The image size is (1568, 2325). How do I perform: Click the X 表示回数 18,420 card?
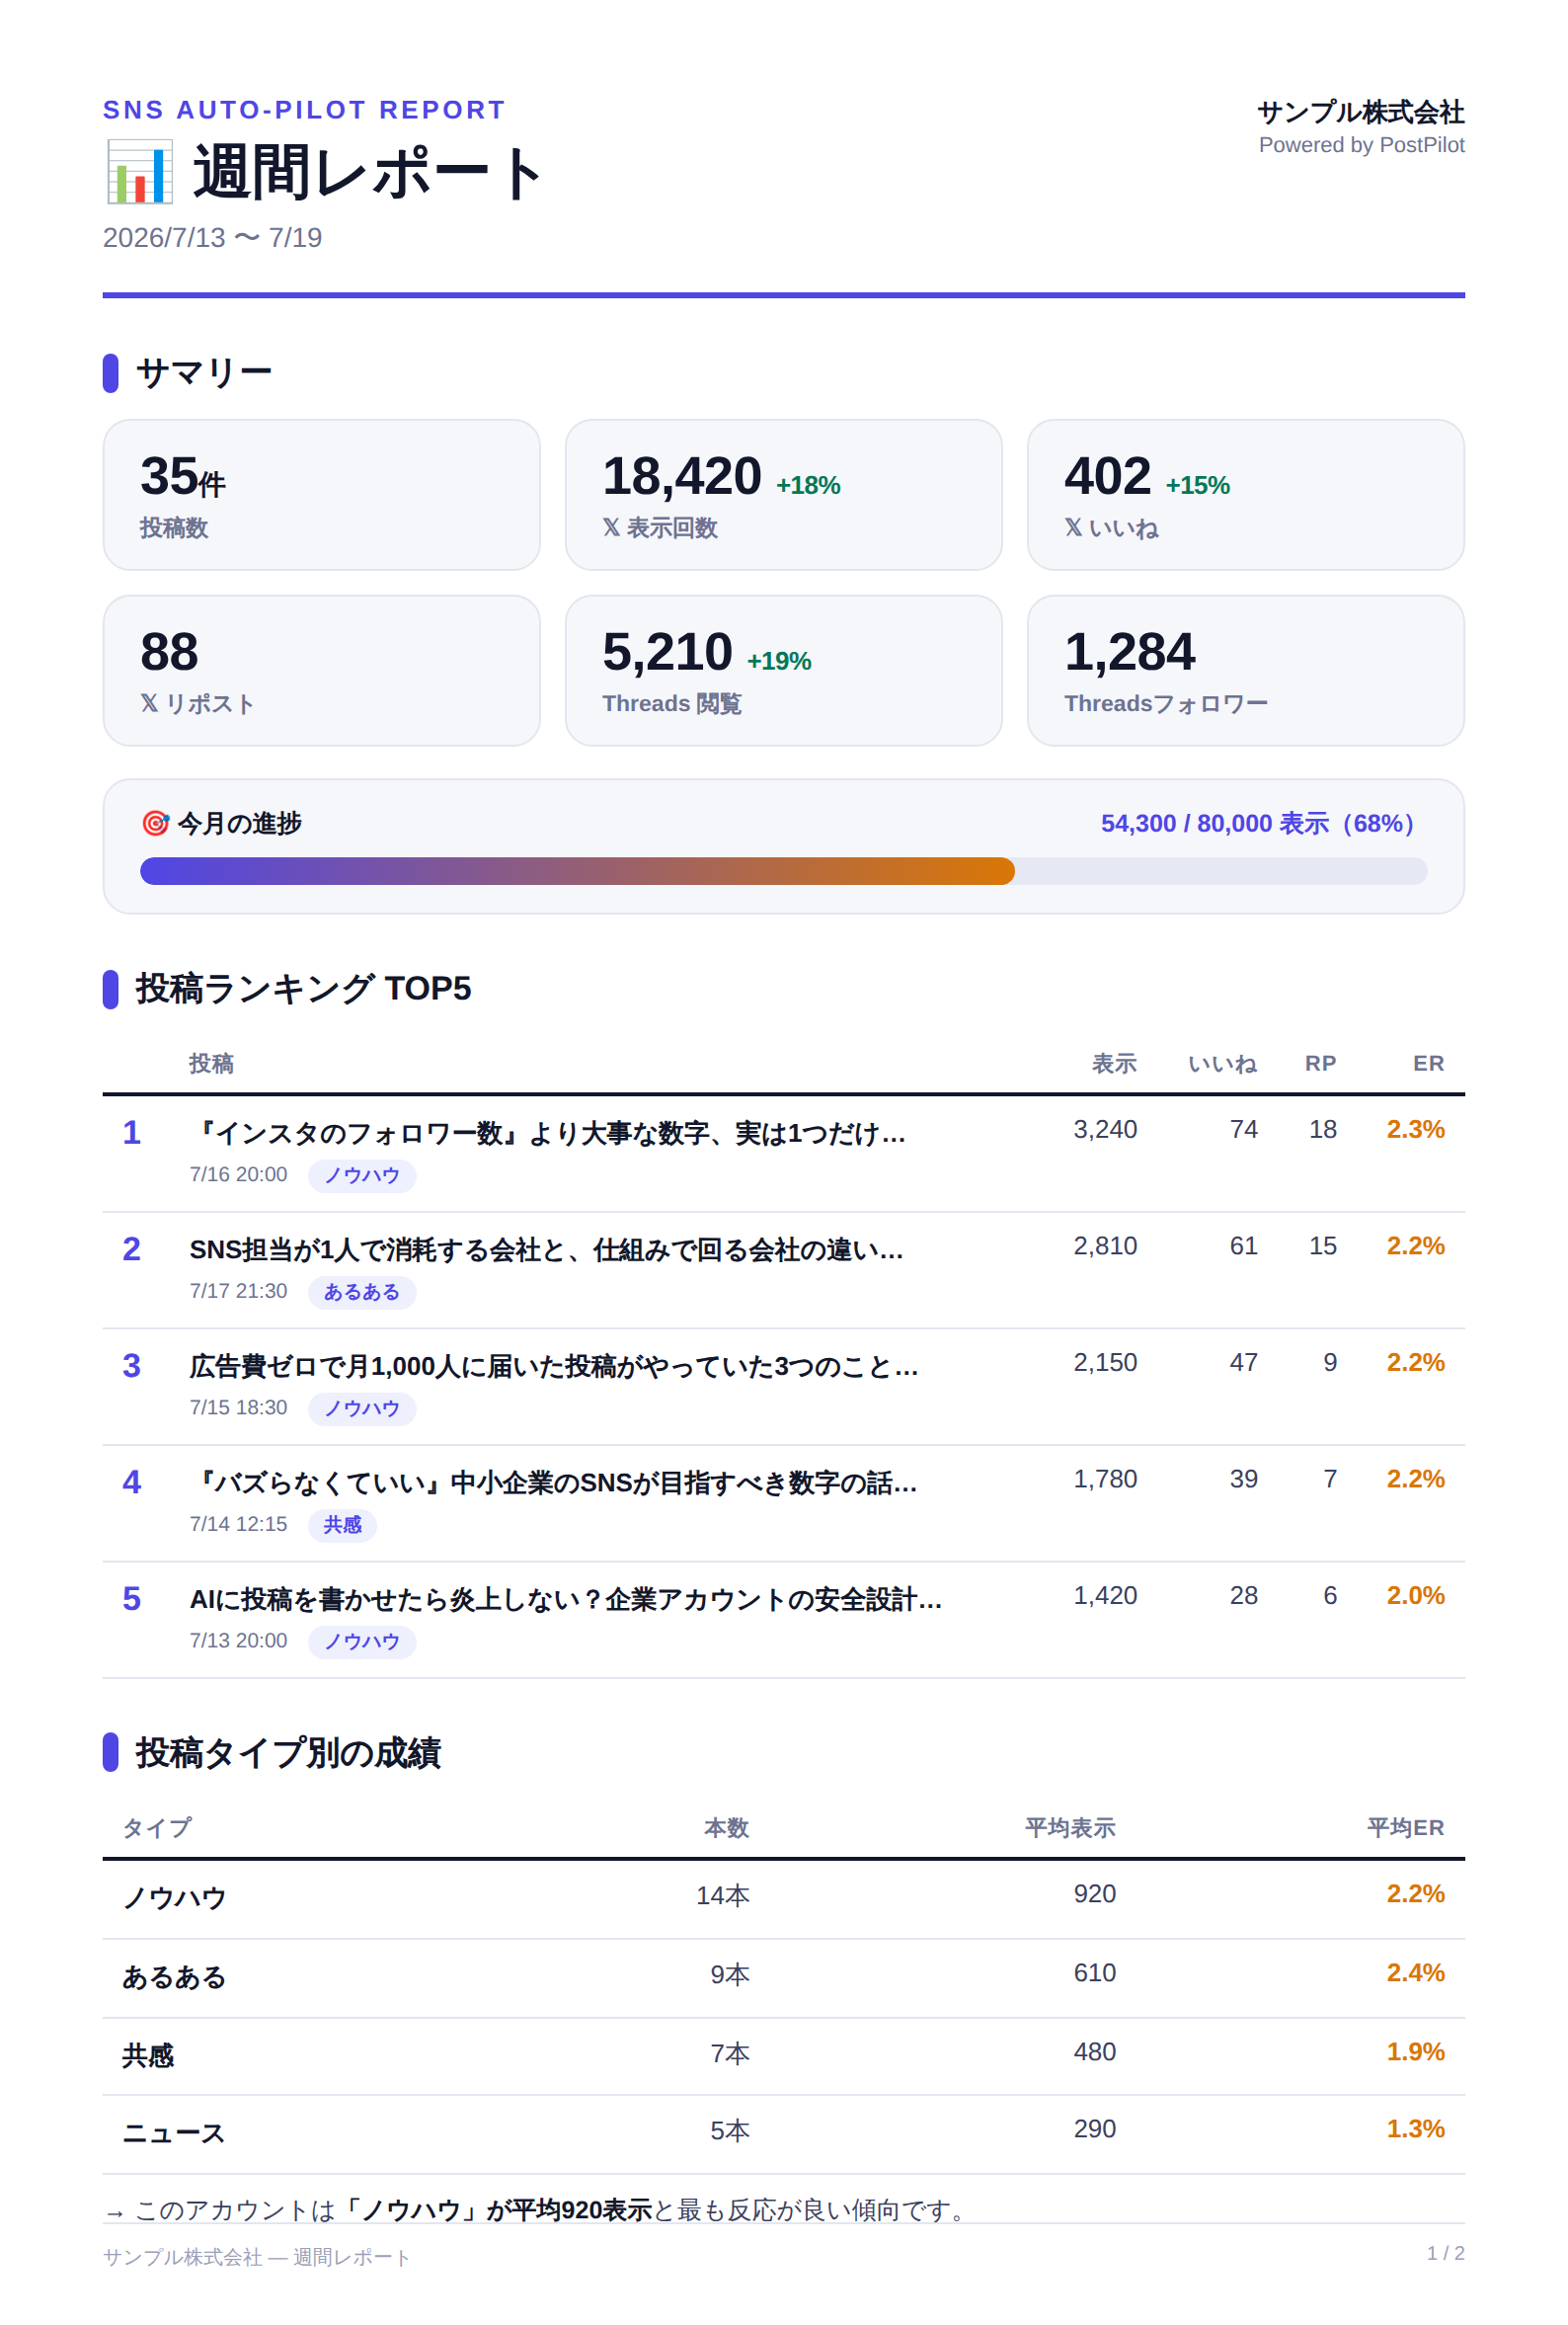[783, 495]
